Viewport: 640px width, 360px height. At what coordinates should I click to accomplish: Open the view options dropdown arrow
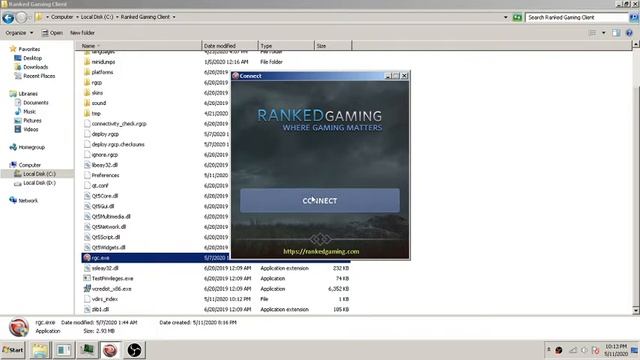(604, 33)
